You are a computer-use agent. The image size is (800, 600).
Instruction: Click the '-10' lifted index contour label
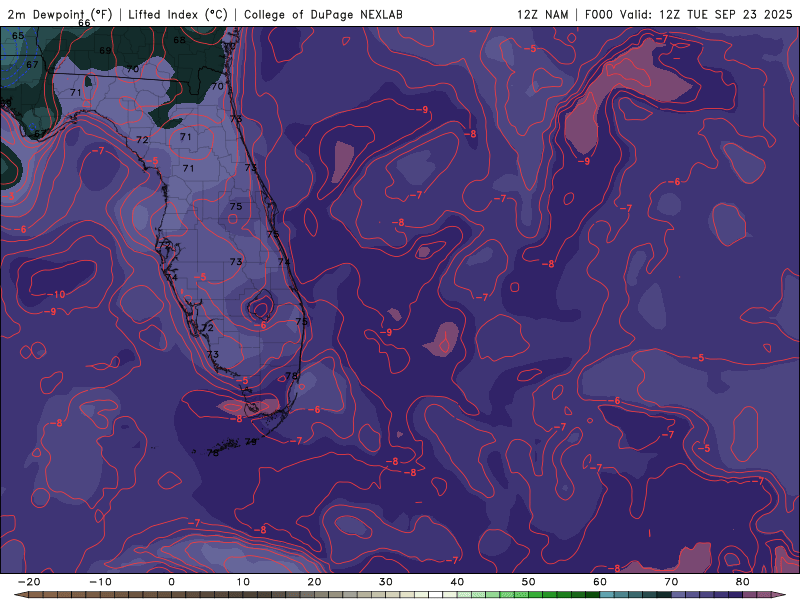(x=57, y=294)
